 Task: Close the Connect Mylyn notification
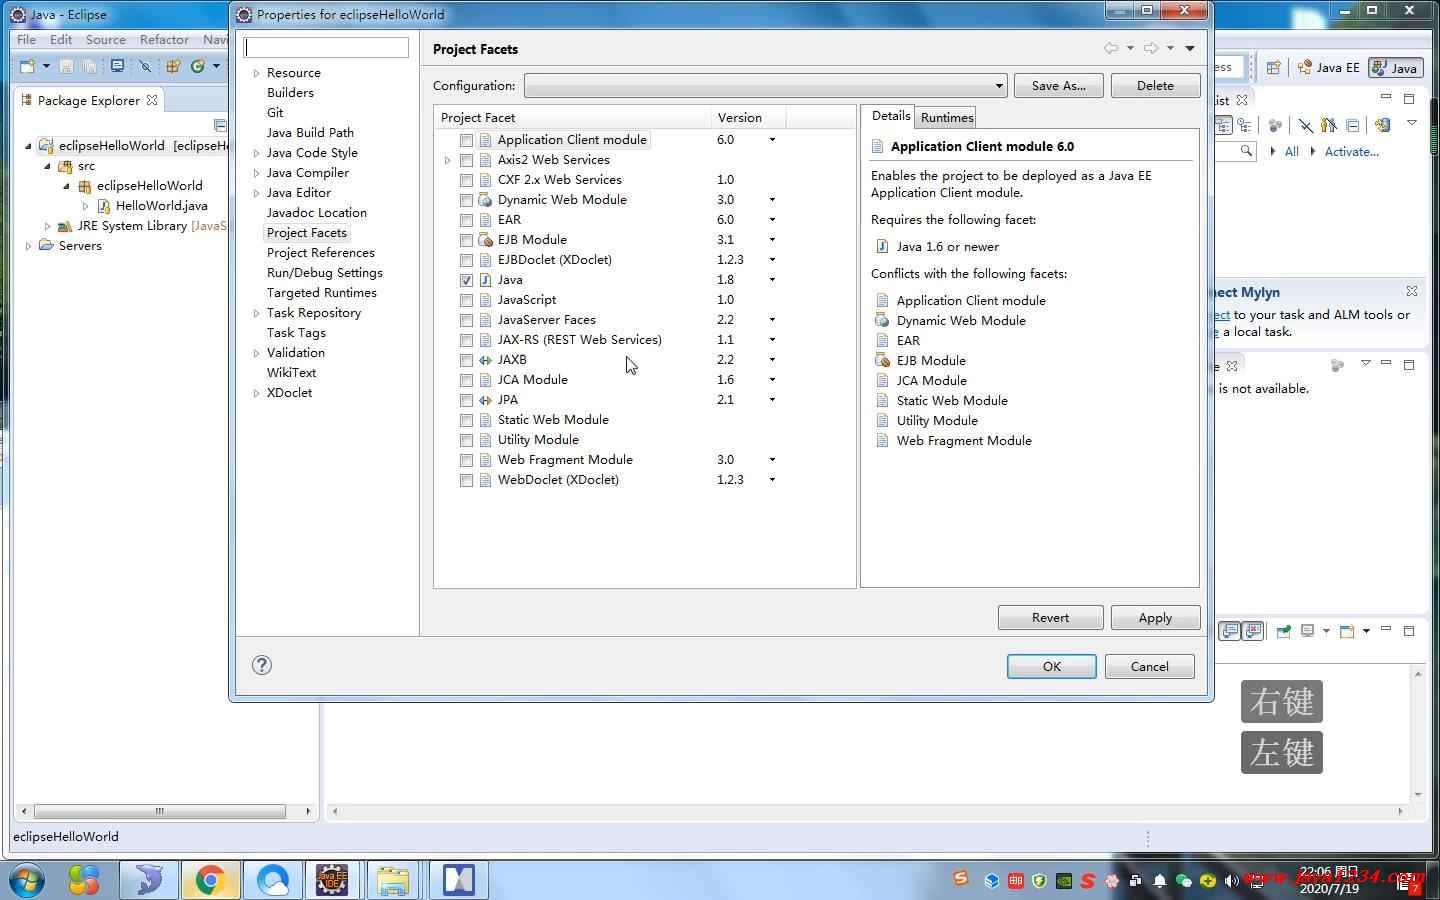click(1412, 291)
